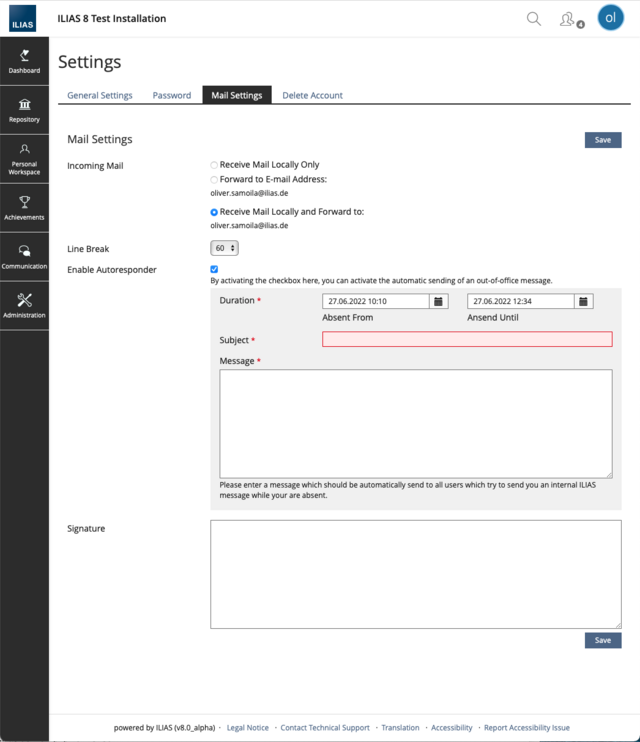Image resolution: width=640 pixels, height=742 pixels.
Task: Go to Personal Workspace in sidebar
Action: tap(24, 159)
